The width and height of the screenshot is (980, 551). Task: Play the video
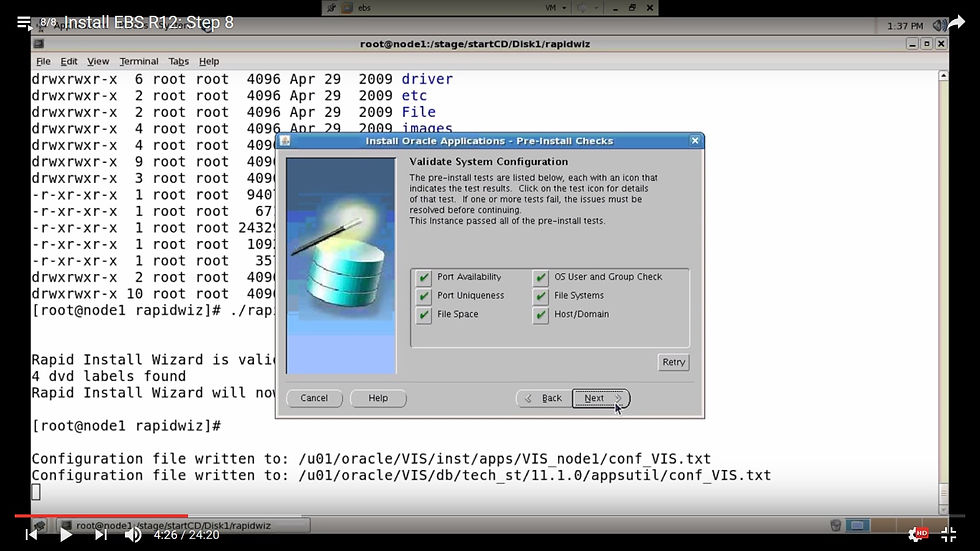[x=66, y=535]
